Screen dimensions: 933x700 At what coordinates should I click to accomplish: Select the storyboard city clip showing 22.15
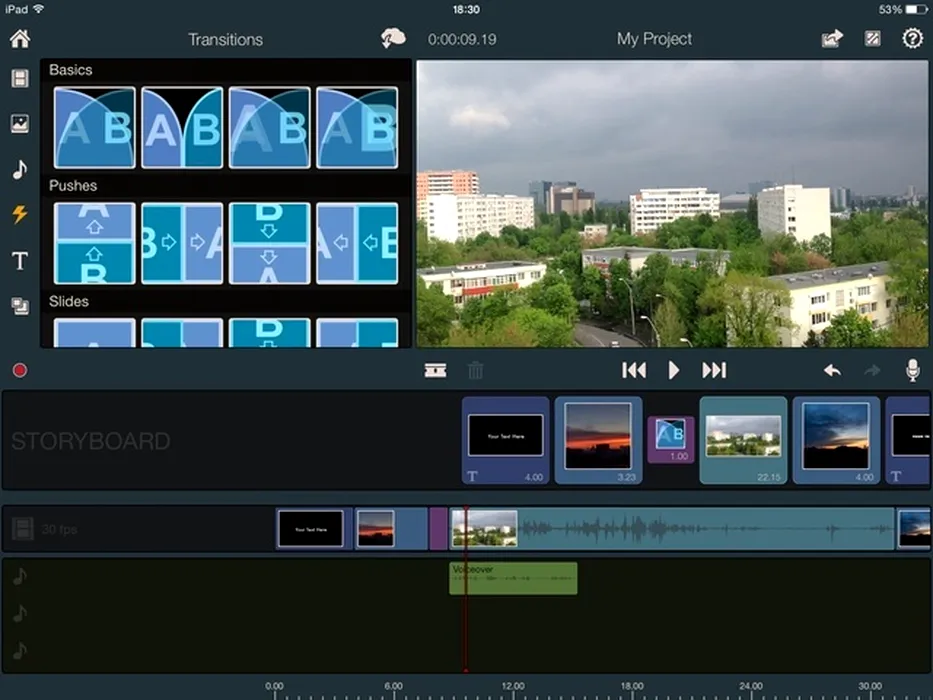(x=743, y=440)
